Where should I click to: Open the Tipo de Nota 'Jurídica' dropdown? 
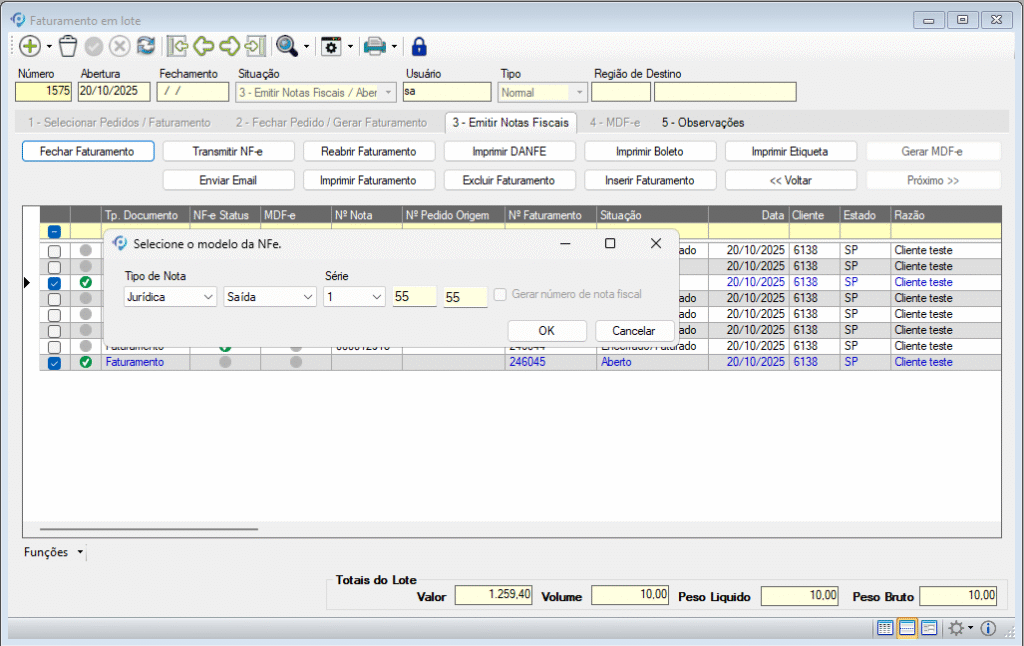click(170, 297)
